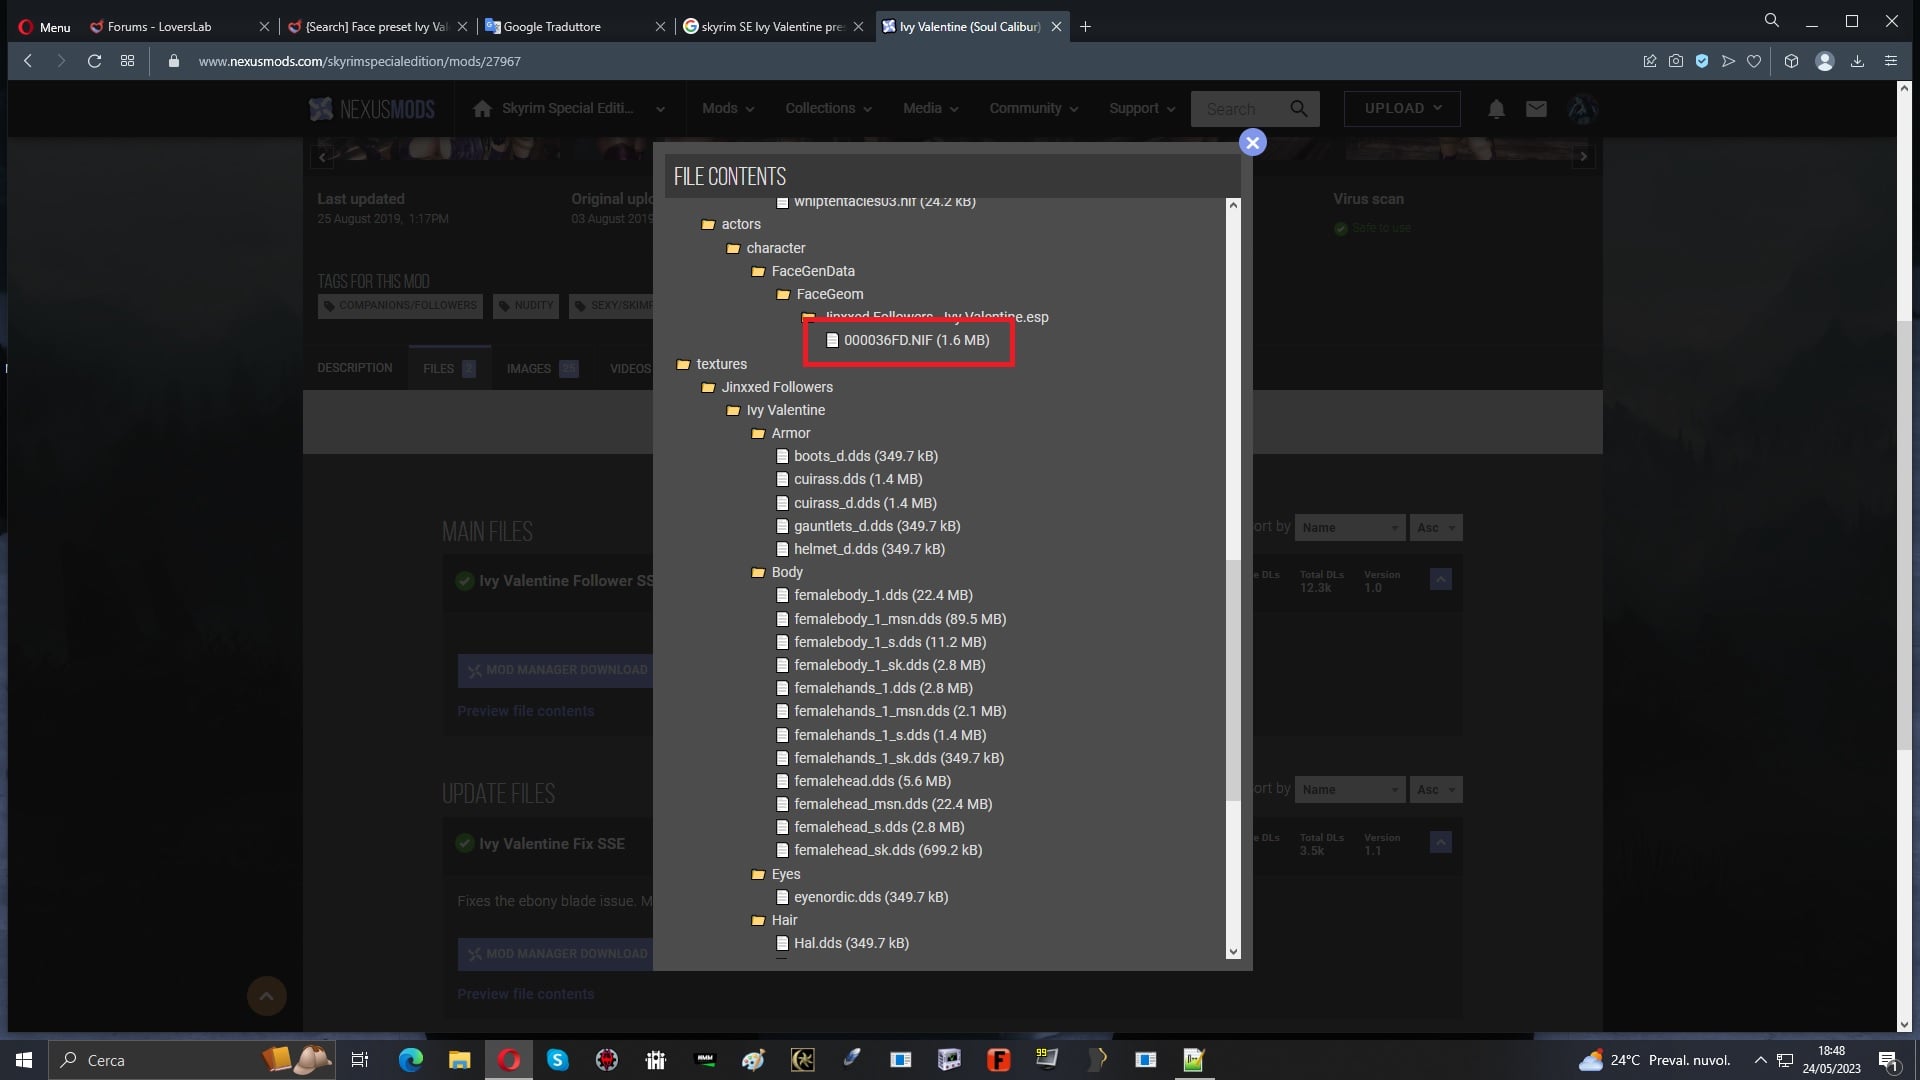This screenshot has width=1920, height=1080.
Task: Open browser downloads icon
Action: tap(1857, 61)
